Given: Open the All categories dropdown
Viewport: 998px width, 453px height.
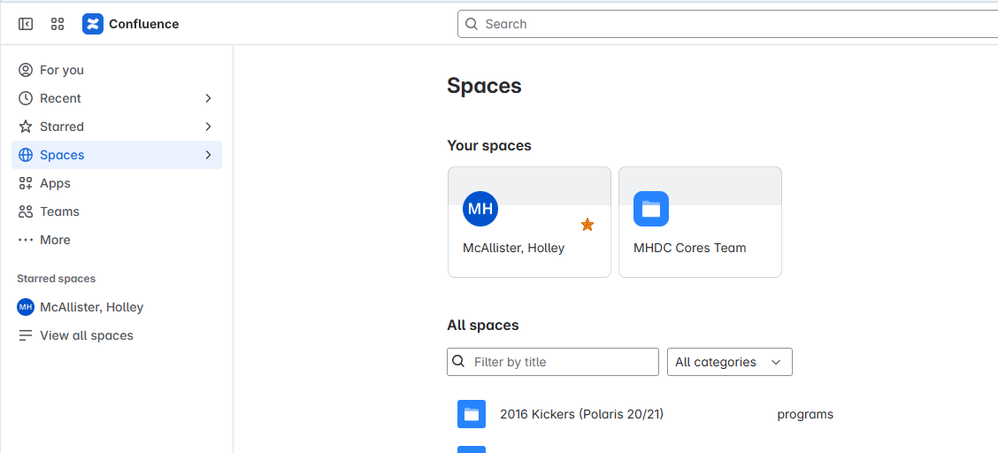Looking at the screenshot, I should [x=729, y=362].
